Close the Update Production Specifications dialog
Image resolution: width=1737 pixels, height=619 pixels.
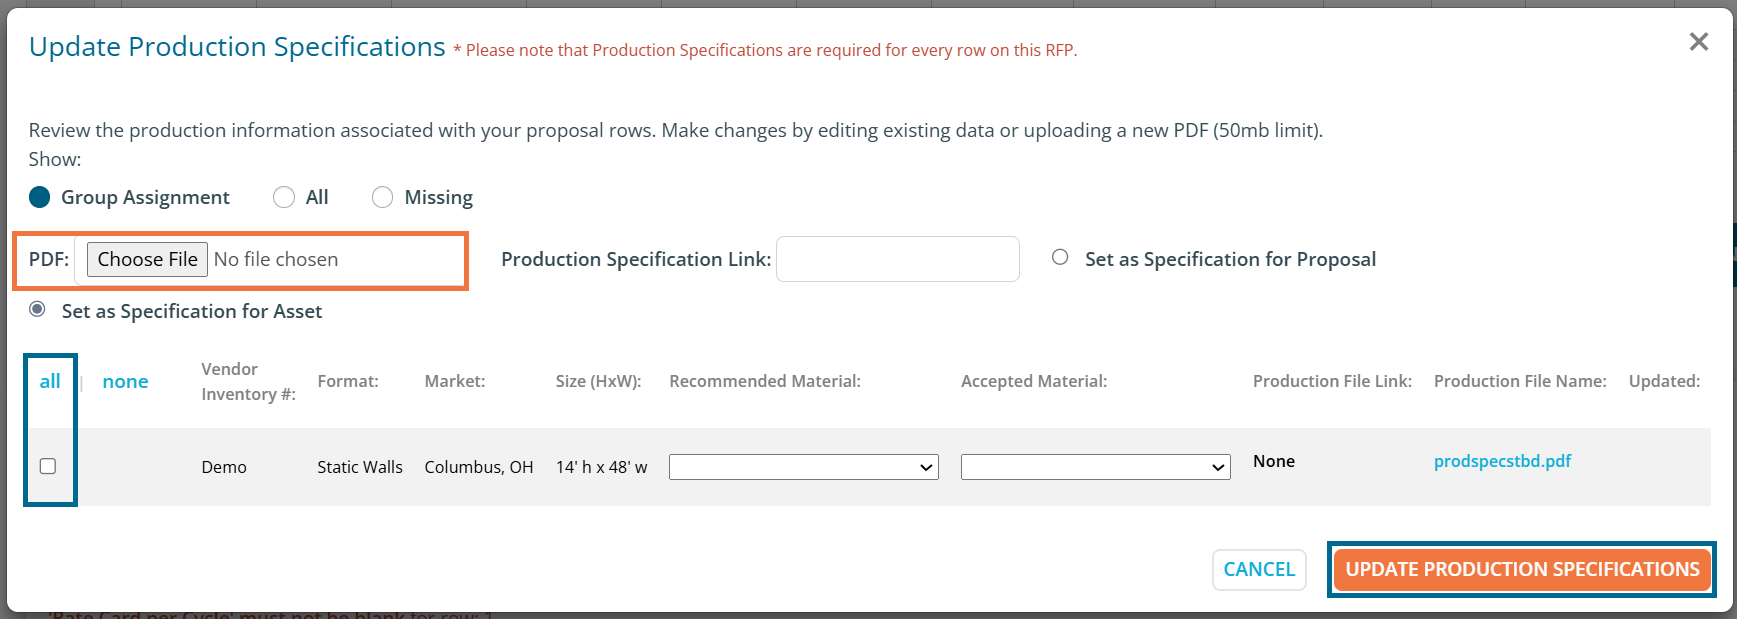(x=1698, y=42)
